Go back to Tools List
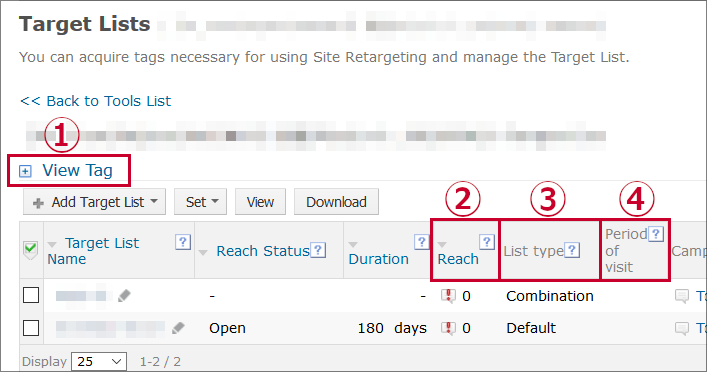Image resolution: width=707 pixels, height=372 pixels. click(96, 101)
